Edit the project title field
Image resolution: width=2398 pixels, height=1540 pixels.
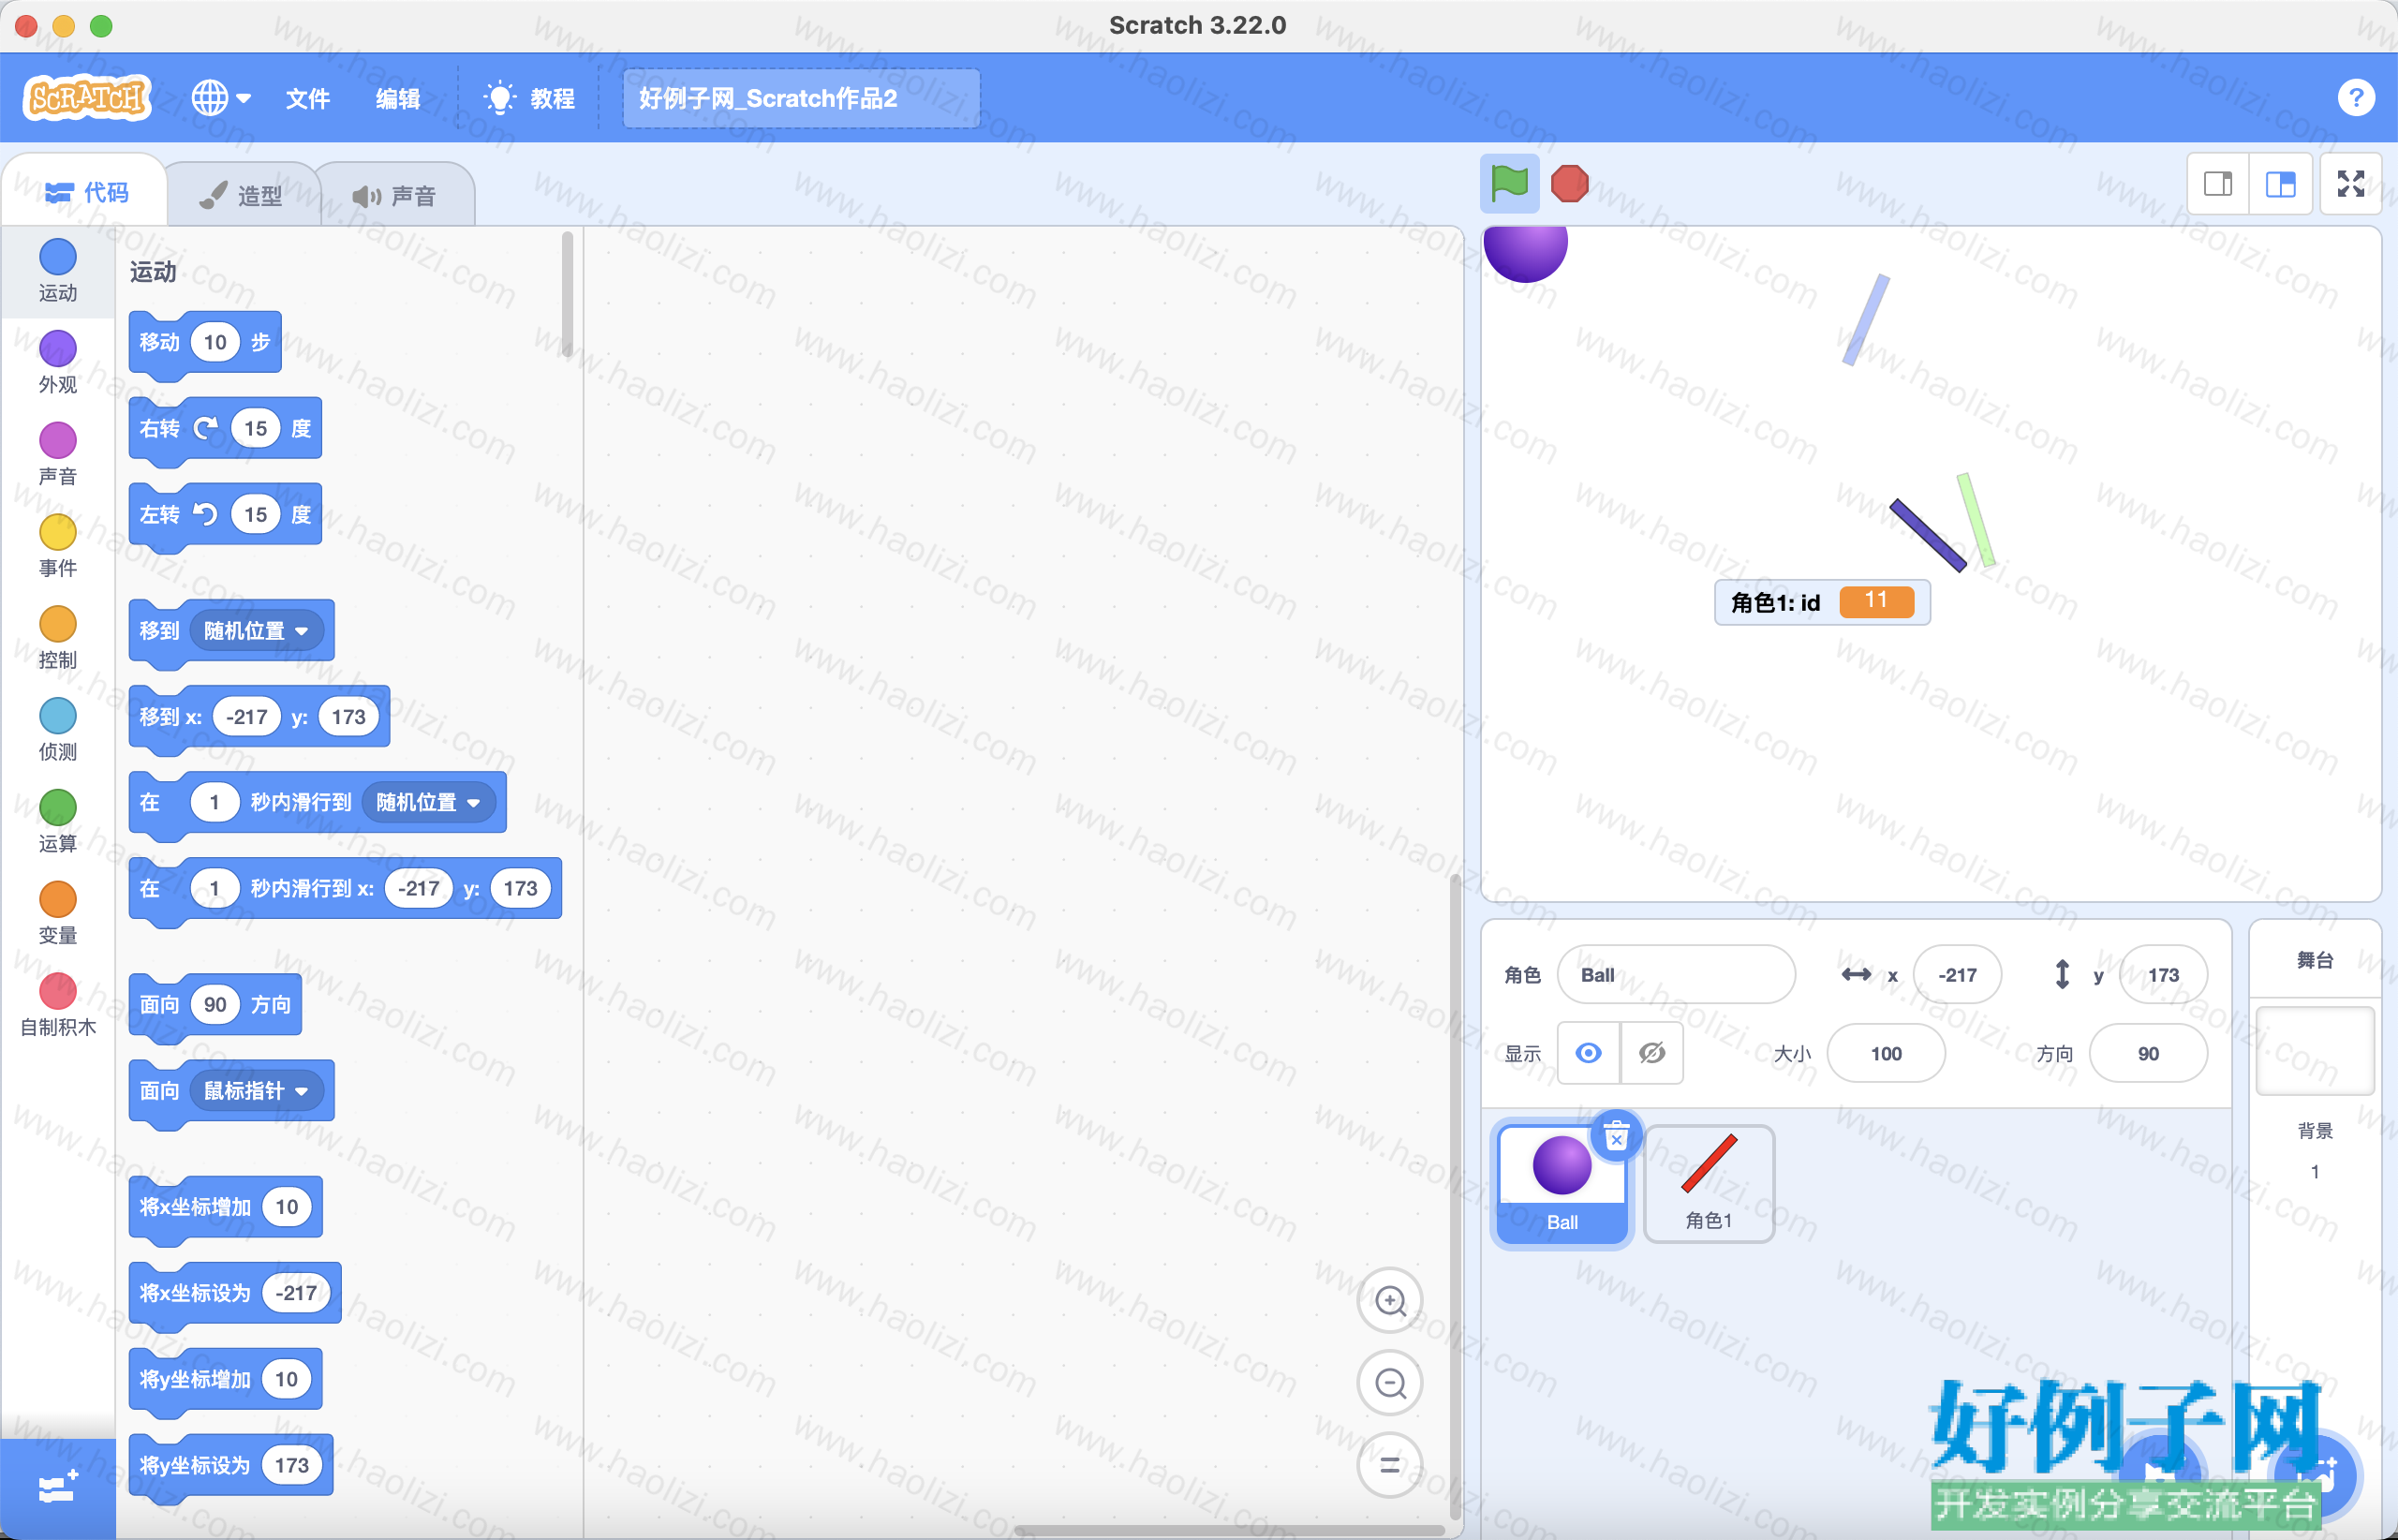tap(801, 98)
